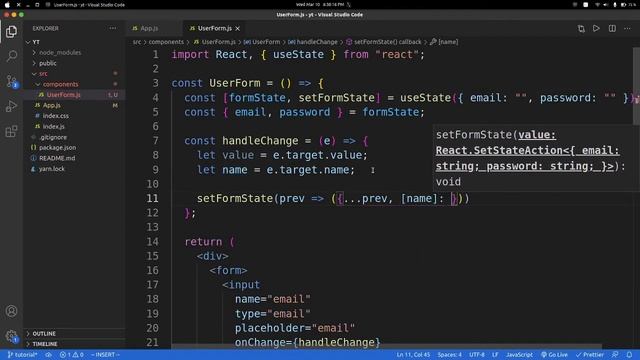
Task: Click the 'useState' text on line 1
Action: click(298, 54)
